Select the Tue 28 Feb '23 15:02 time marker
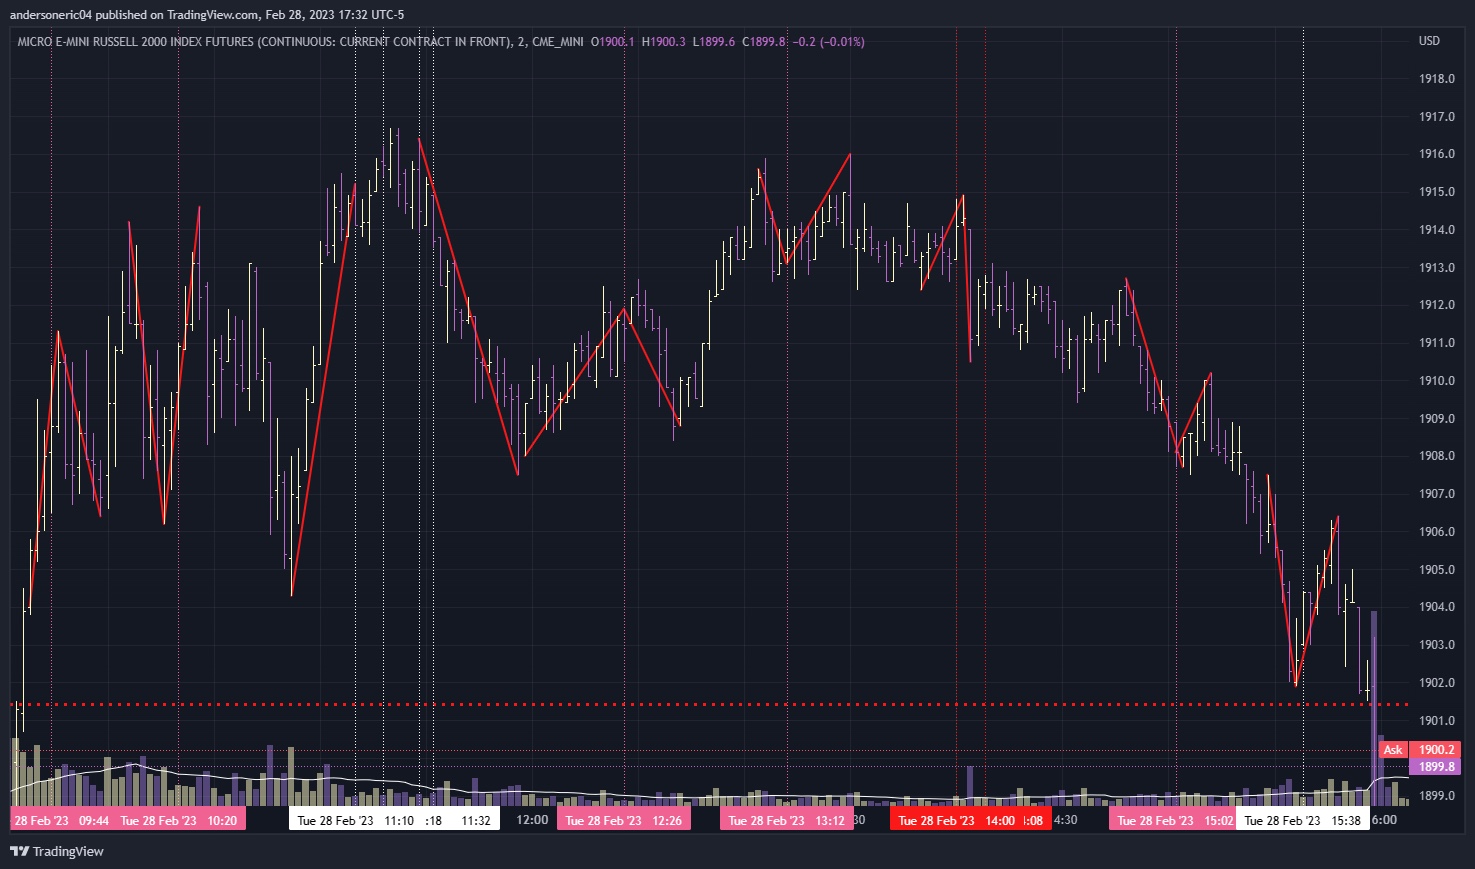 point(1174,820)
